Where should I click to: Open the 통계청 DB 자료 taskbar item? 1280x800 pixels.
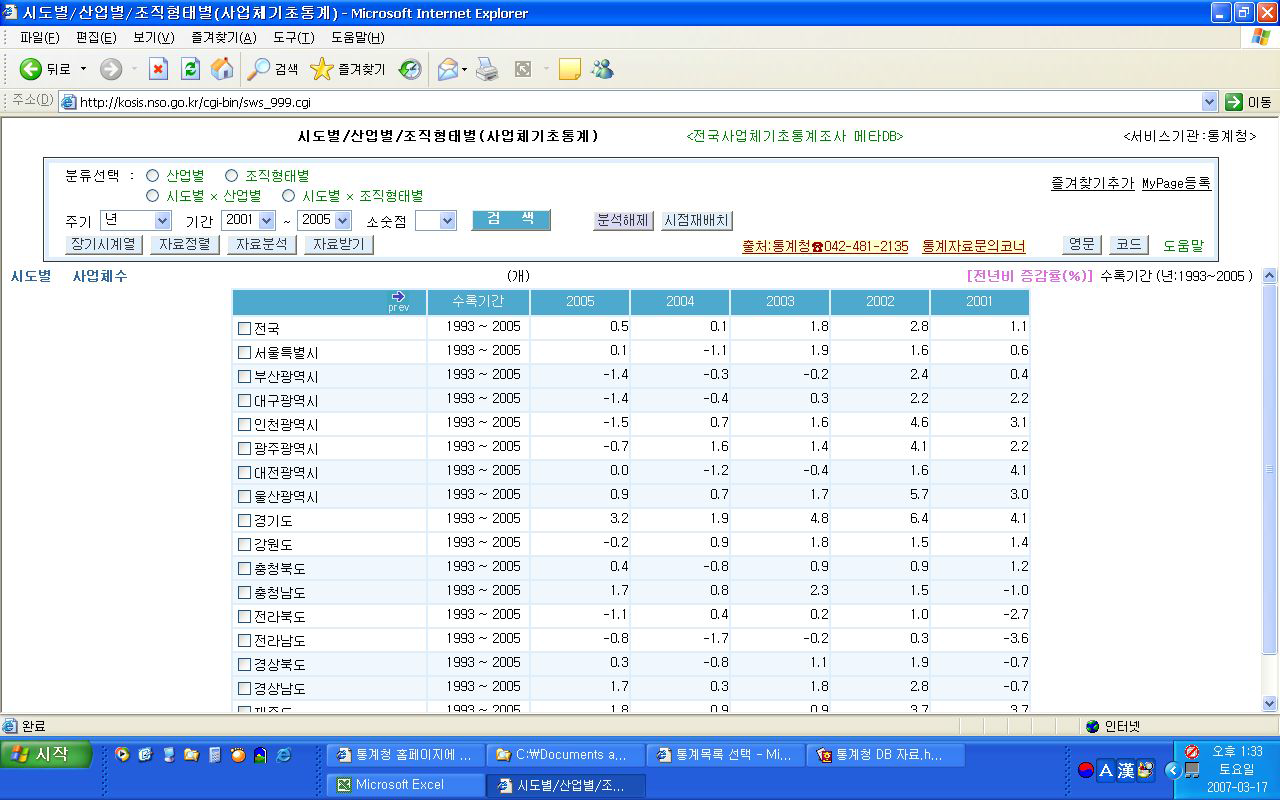pos(885,755)
